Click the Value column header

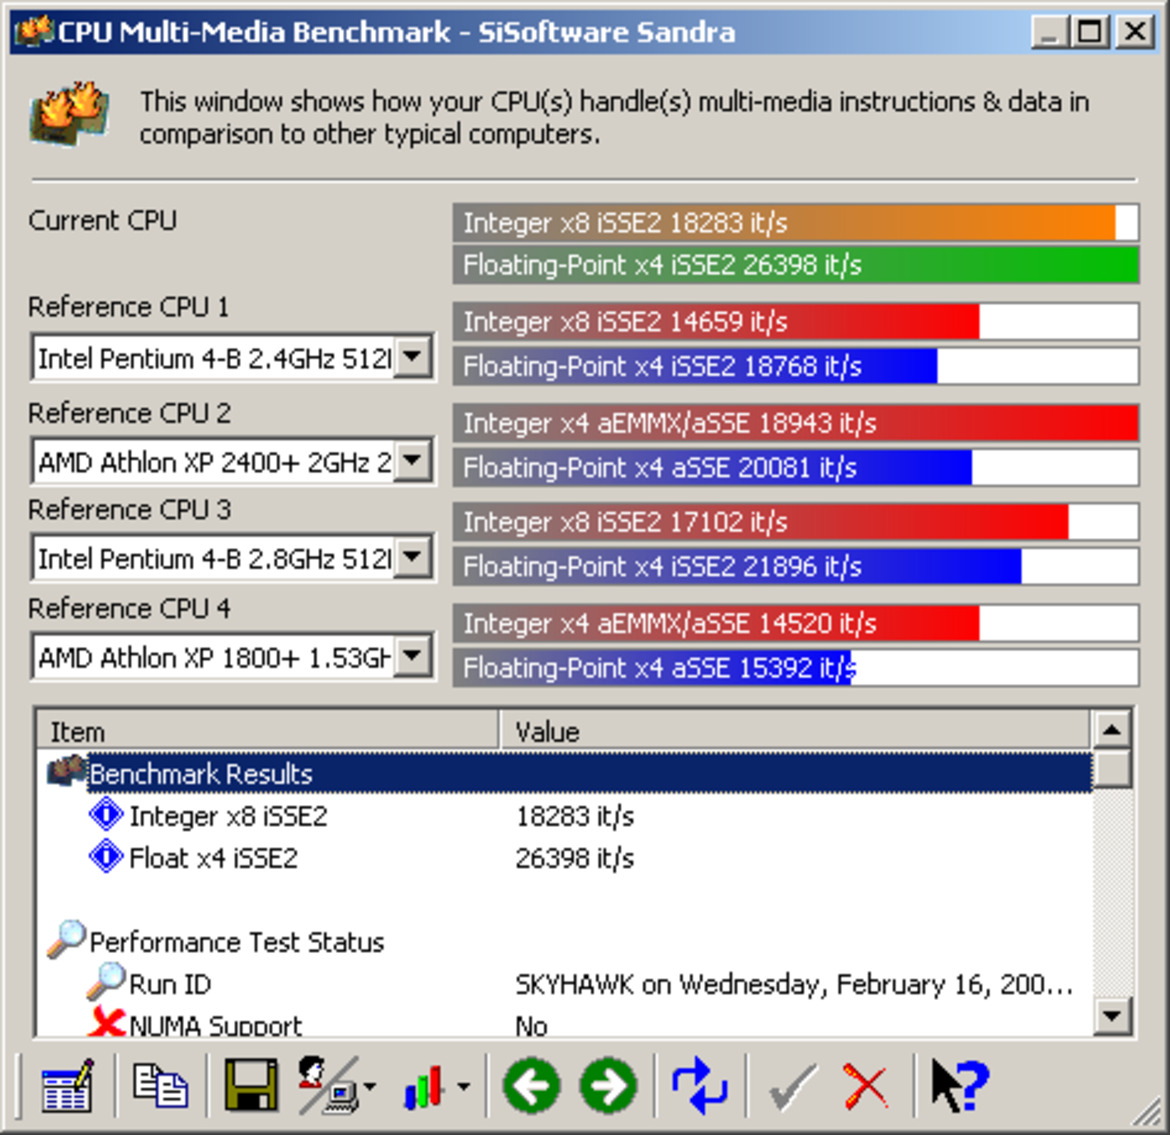pos(795,731)
